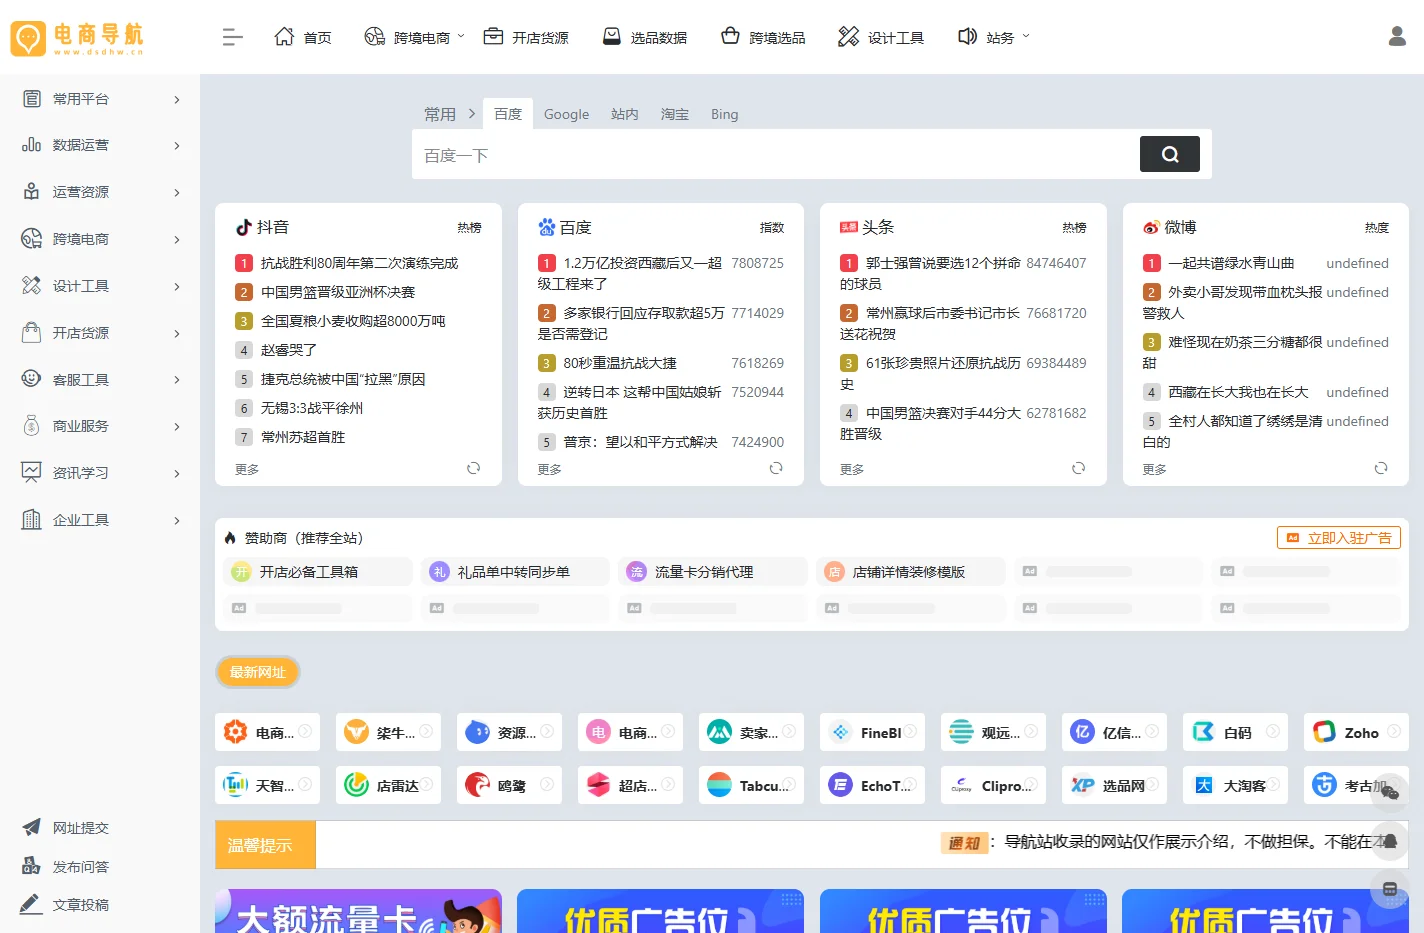Open 跨境选品 in top navigation
The height and width of the screenshot is (933, 1424).
(x=763, y=37)
